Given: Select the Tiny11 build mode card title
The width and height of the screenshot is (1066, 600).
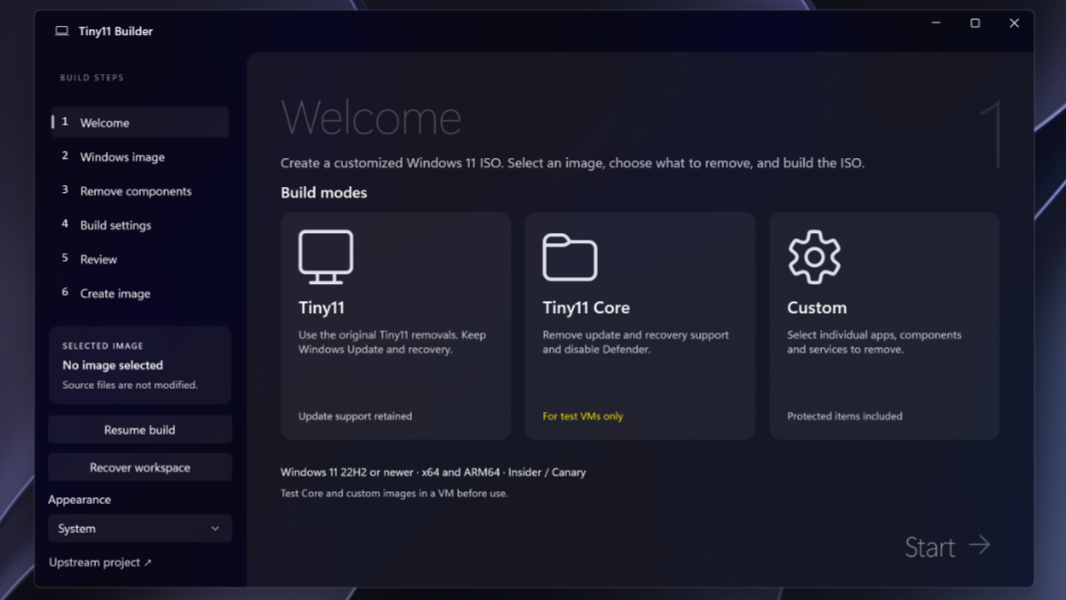Looking at the screenshot, I should (x=322, y=308).
